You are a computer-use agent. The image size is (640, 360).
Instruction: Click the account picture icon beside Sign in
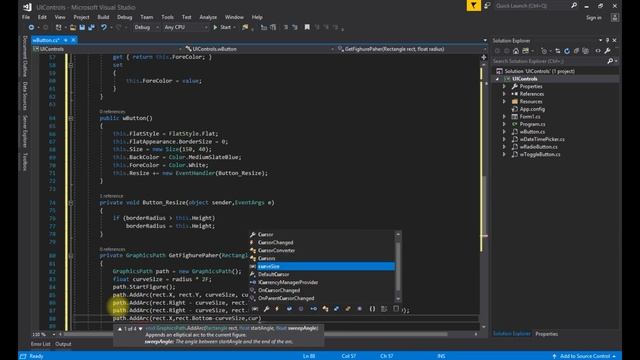615,18
